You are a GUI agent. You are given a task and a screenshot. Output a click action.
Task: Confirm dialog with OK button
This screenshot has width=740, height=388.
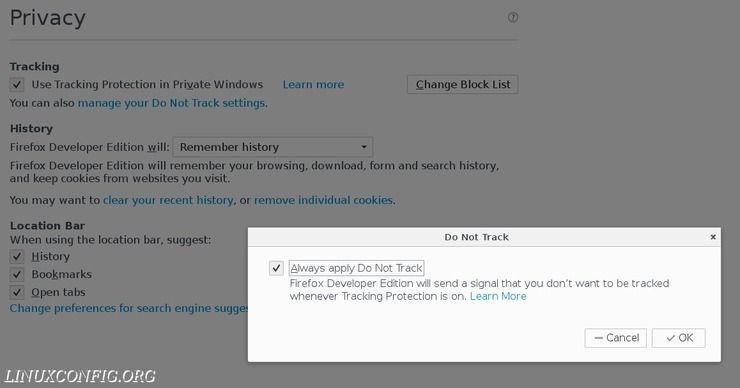tap(678, 338)
